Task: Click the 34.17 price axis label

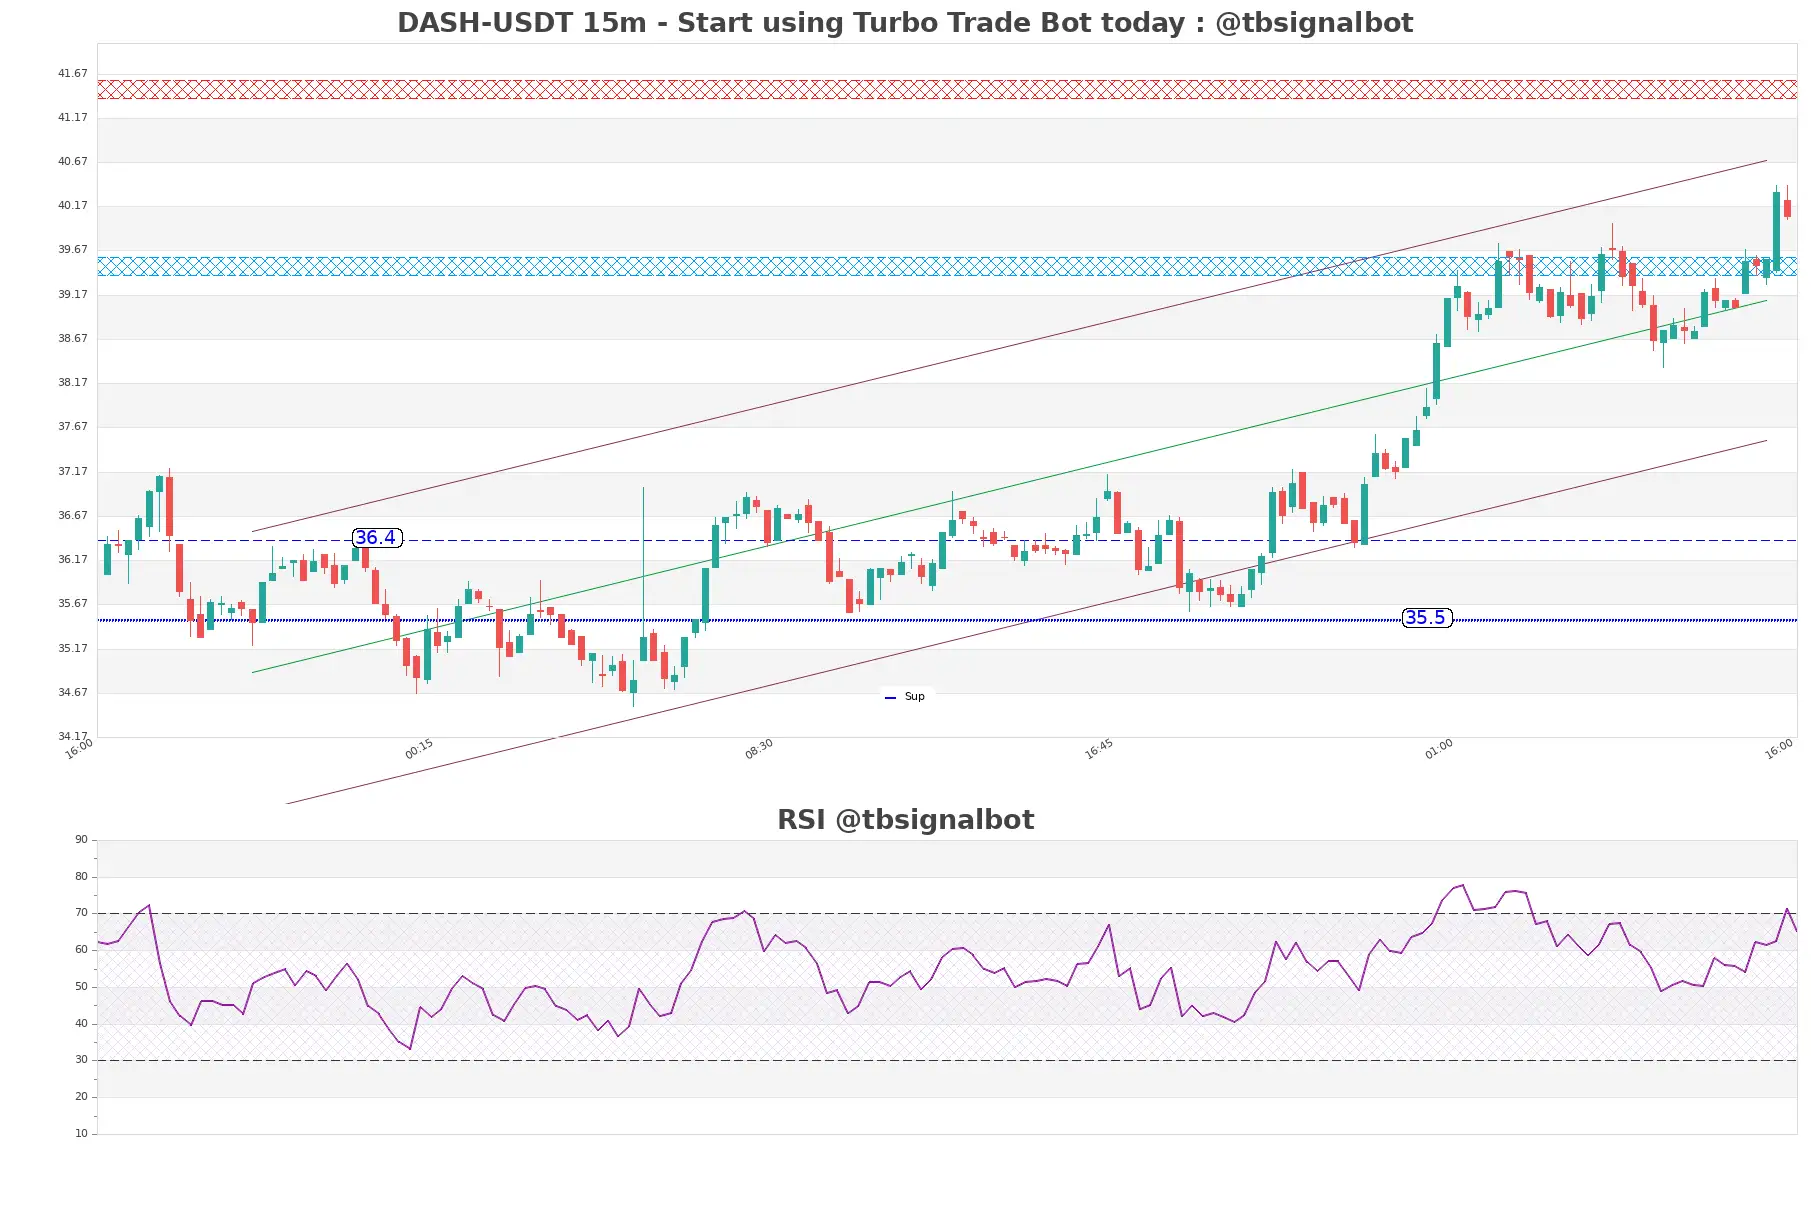Action: [72, 736]
